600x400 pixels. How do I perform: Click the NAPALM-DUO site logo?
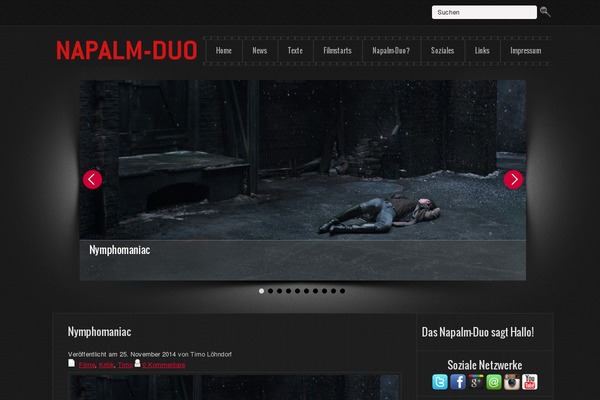(127, 51)
